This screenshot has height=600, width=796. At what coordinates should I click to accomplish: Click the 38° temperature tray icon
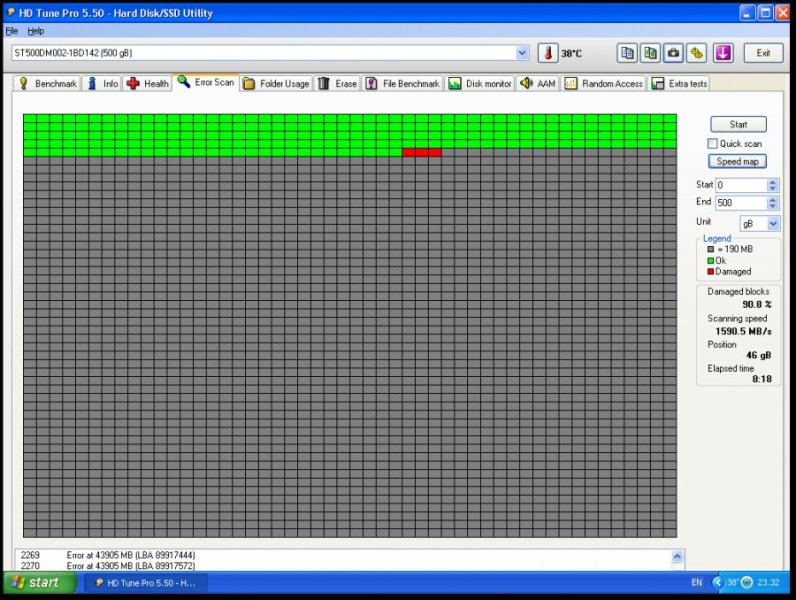click(x=732, y=583)
